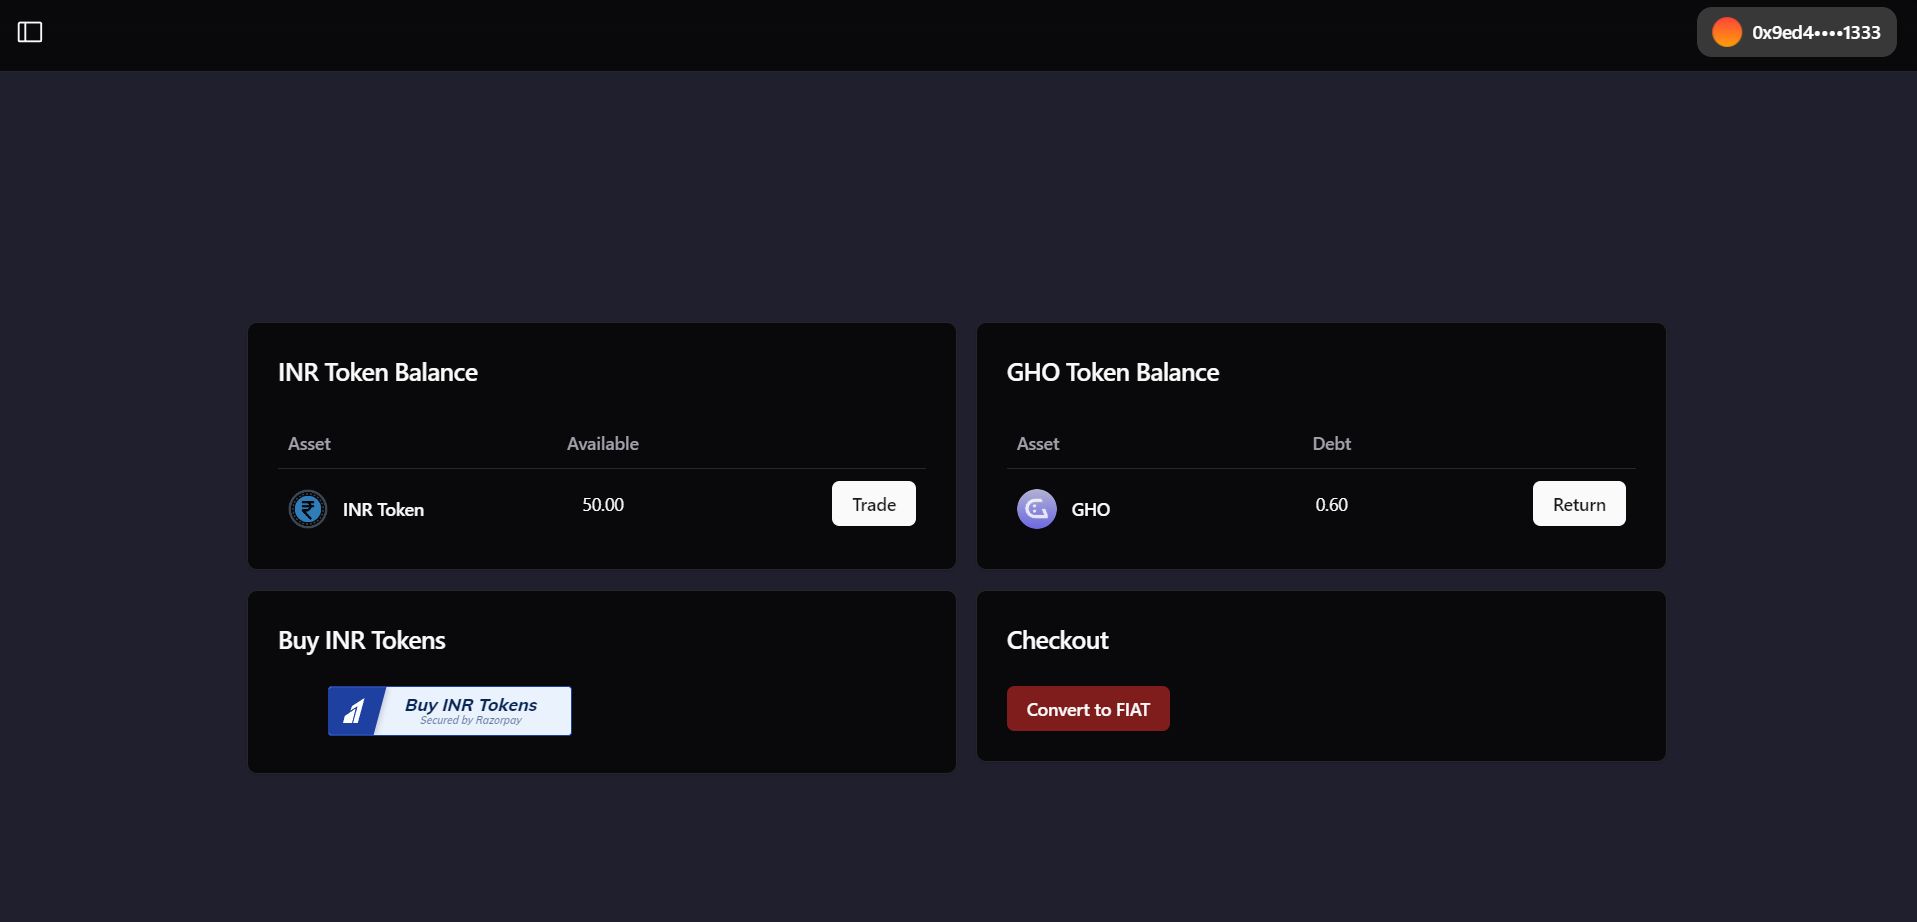Toggle the sidebar panel icon

pyautogui.click(x=30, y=33)
